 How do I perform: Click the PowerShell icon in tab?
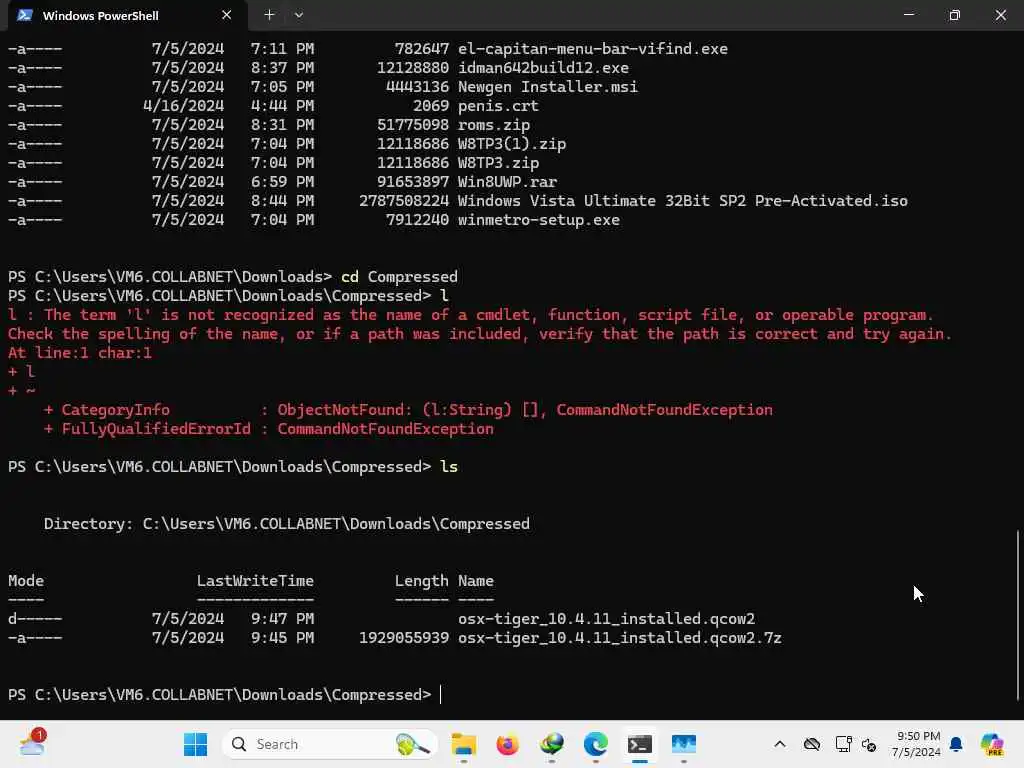[25, 15]
